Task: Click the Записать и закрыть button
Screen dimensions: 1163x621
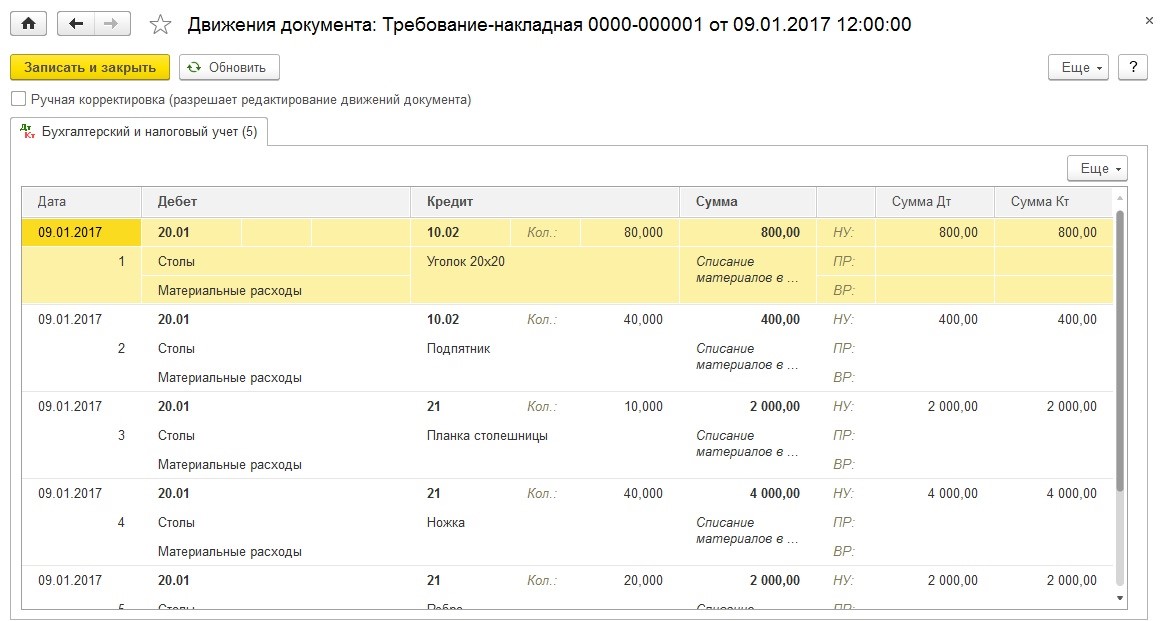Action: [90, 68]
